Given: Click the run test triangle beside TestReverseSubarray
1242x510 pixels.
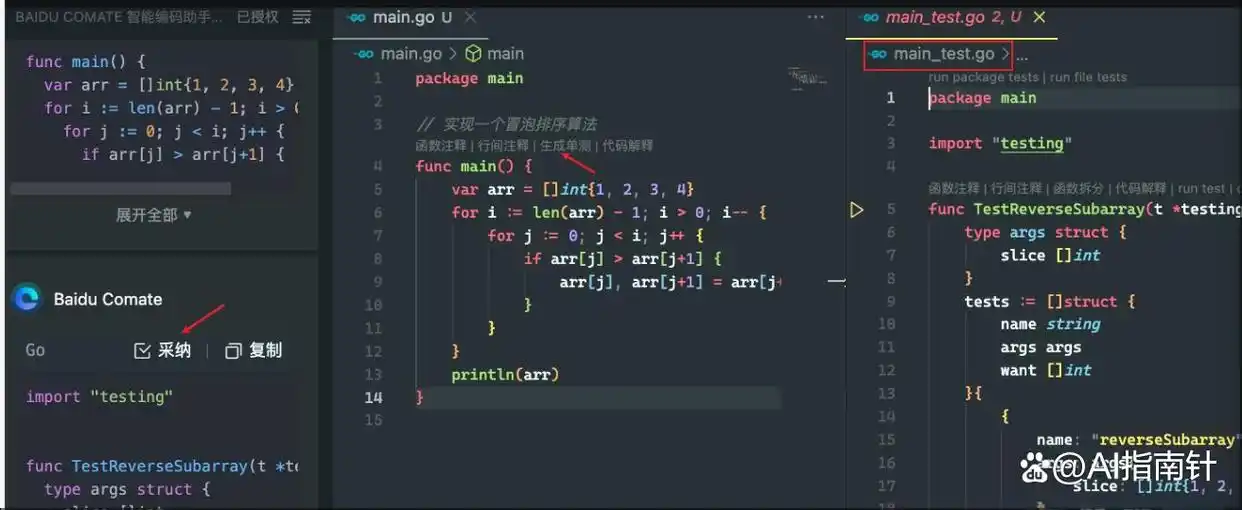Looking at the screenshot, I should [x=856, y=210].
